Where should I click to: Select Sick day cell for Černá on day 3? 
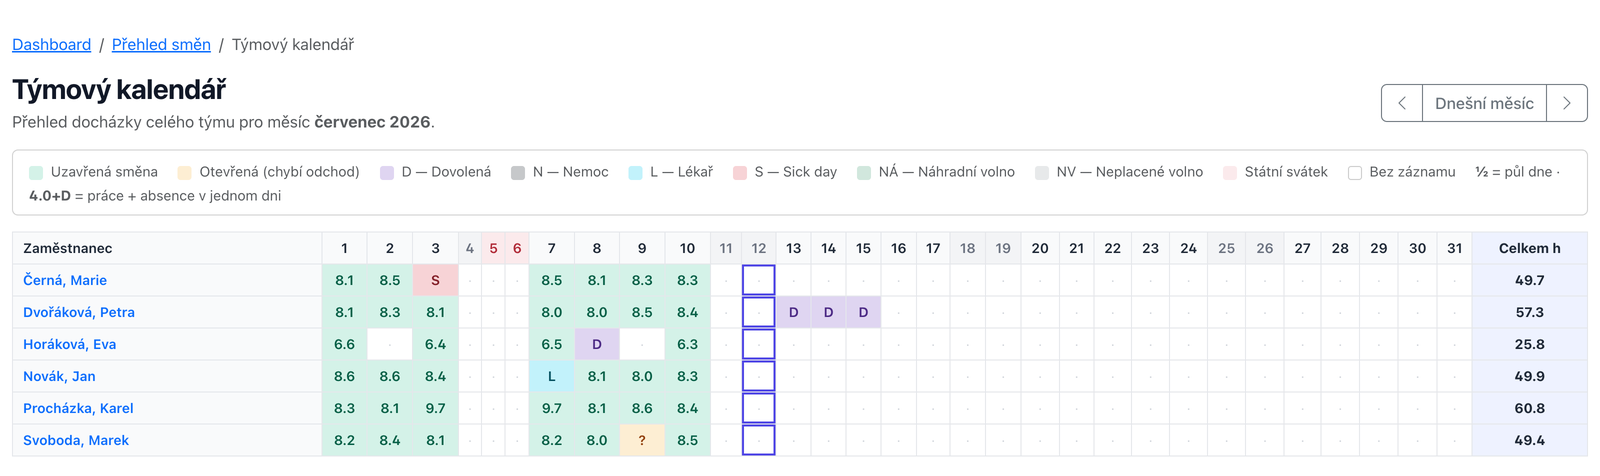click(x=435, y=280)
